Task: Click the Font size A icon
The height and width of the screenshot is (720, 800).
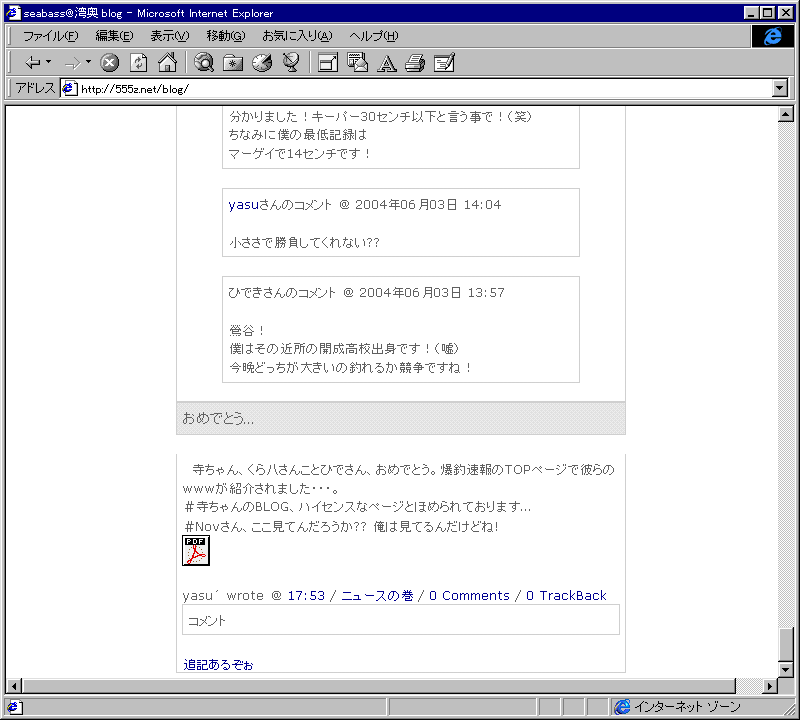Action: pyautogui.click(x=386, y=64)
